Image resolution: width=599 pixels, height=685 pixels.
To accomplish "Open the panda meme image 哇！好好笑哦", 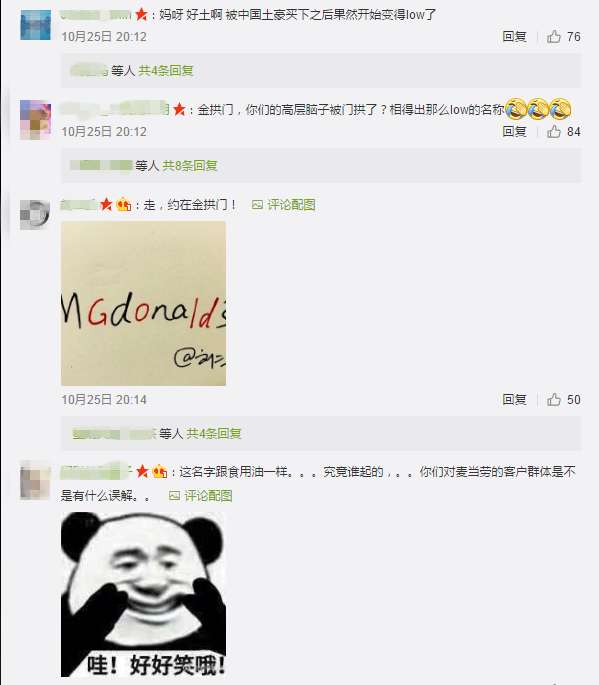I will coord(143,594).
